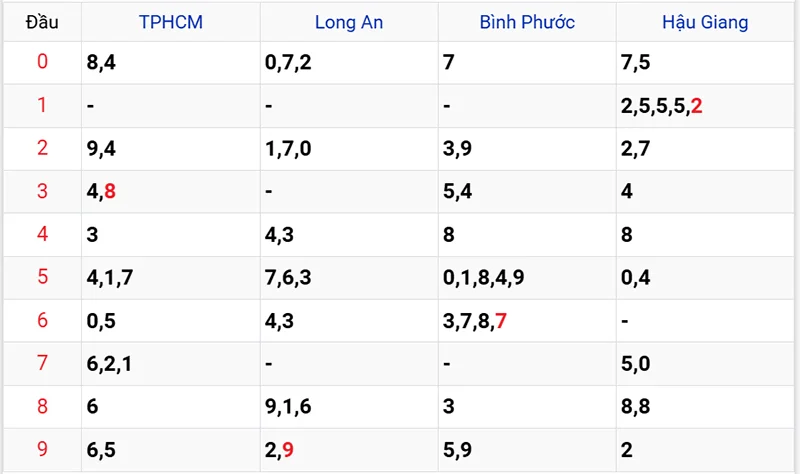Click the Đầu column header
The image size is (800, 474).
pyautogui.click(x=41, y=21)
